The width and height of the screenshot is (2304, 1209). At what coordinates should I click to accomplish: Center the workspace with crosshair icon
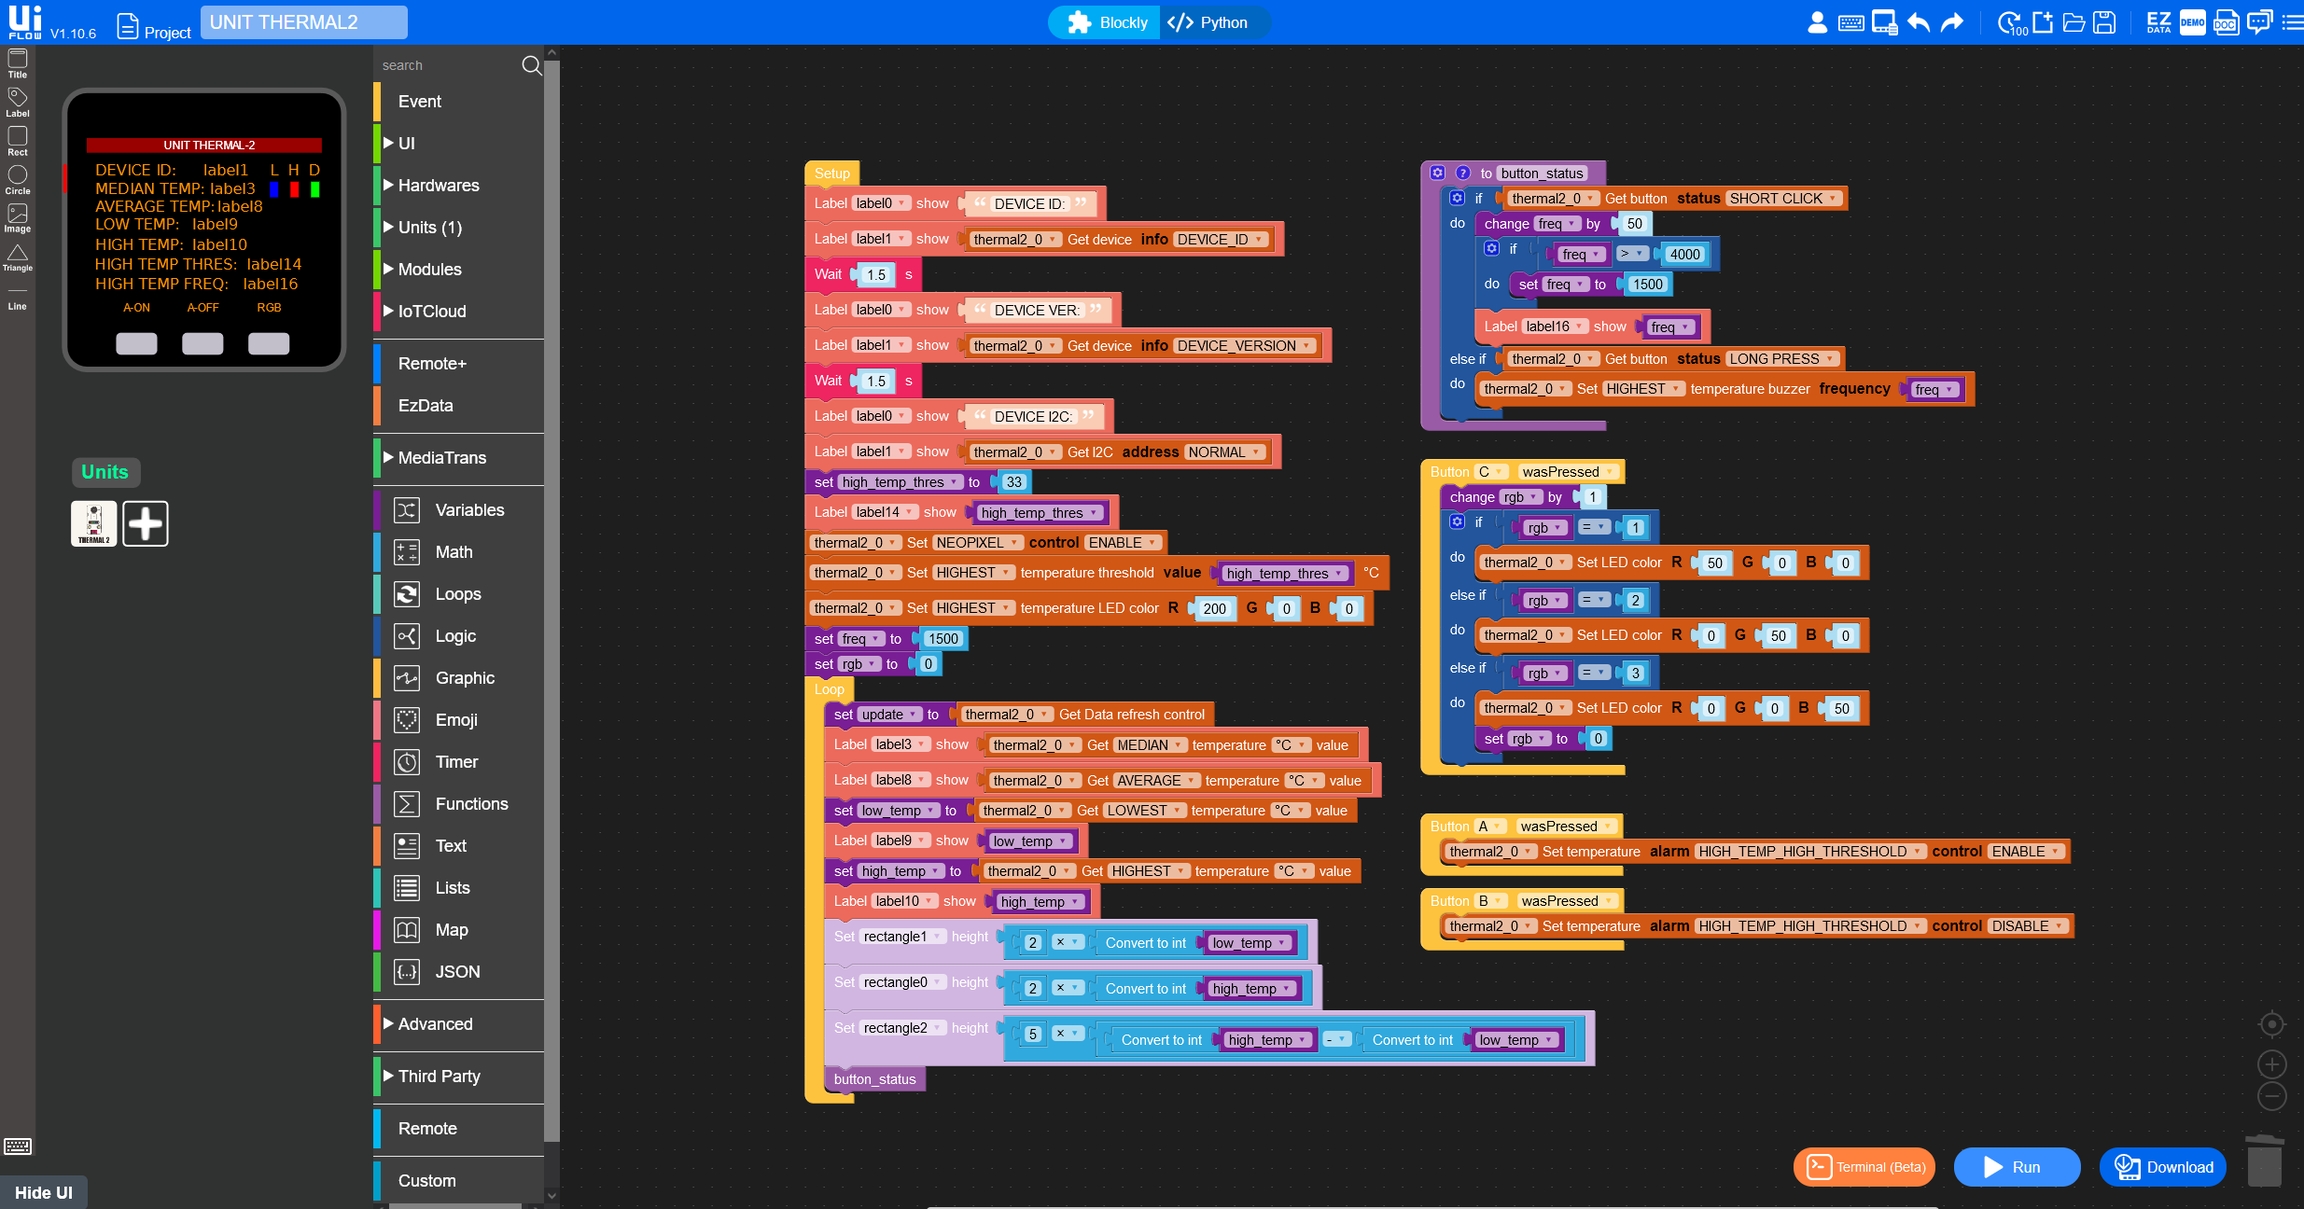tap(2271, 1024)
